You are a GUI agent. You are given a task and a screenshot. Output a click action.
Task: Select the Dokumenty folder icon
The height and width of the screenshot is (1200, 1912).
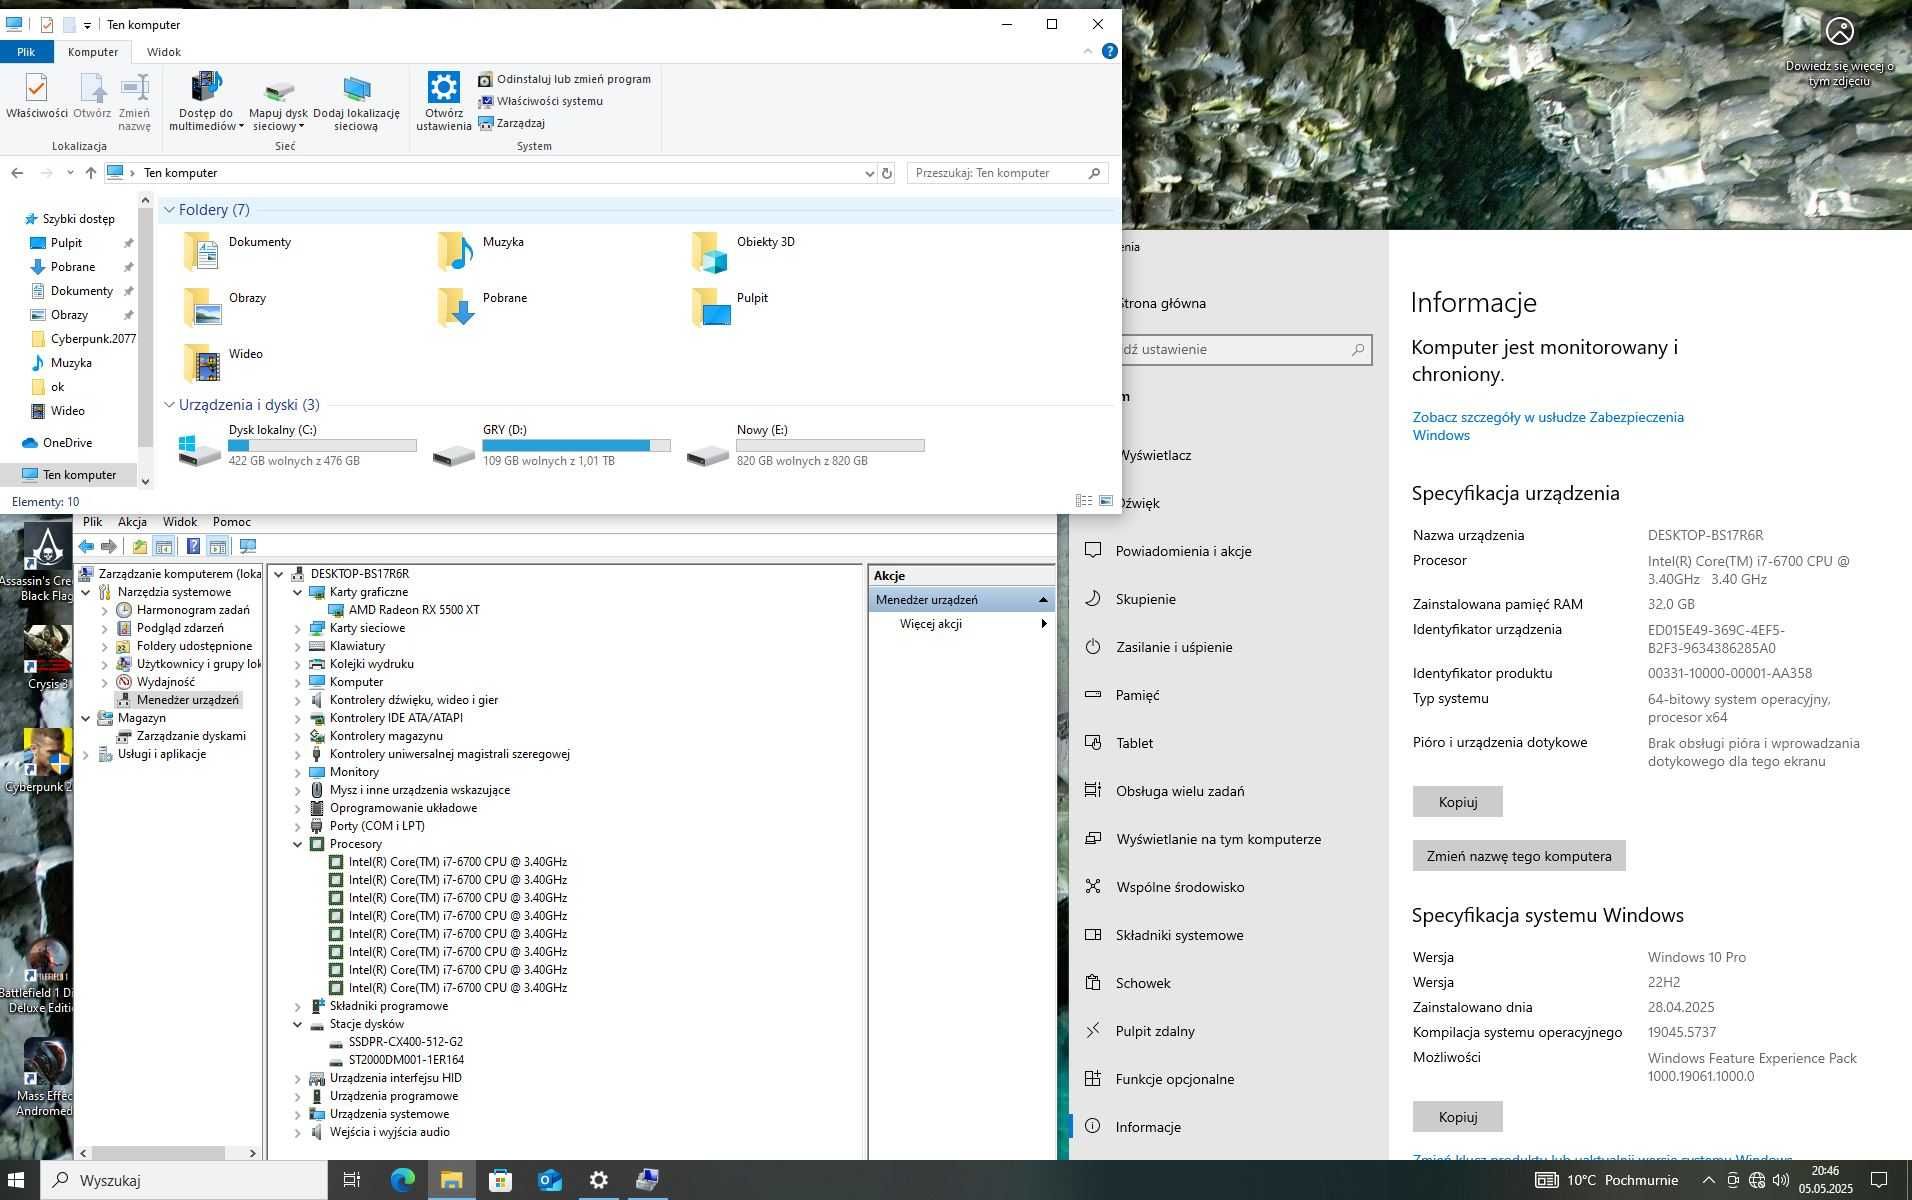click(x=203, y=252)
